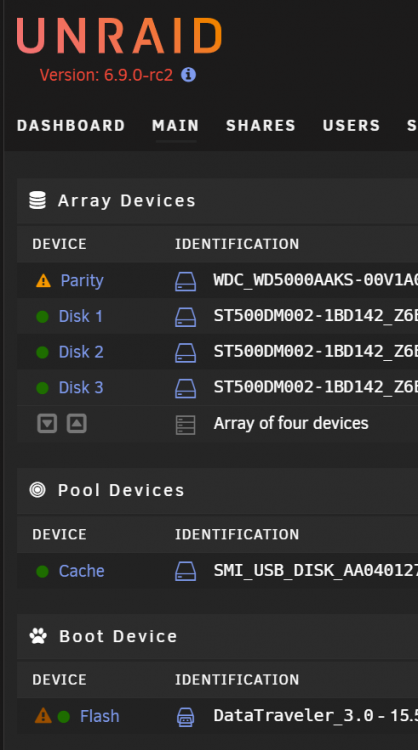Viewport: 418px width, 750px height.
Task: Click the Disk 3 row drive icon
Action: pyautogui.click(x=186, y=389)
